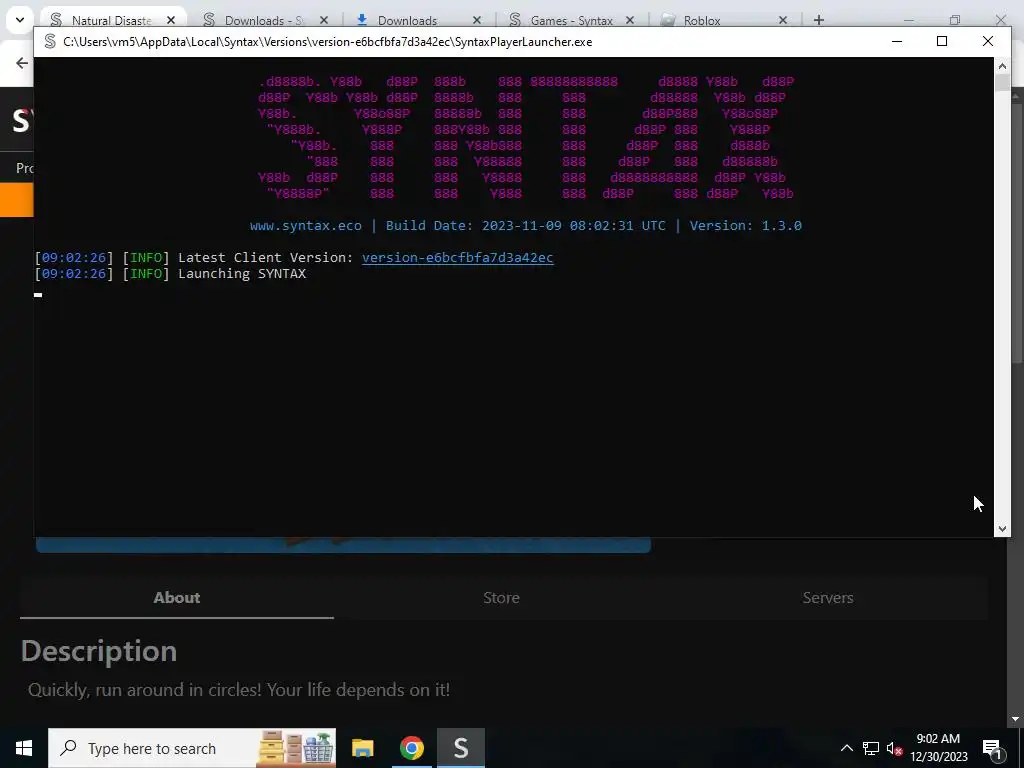Viewport: 1024px width, 768px height.
Task: Switch to the Natural Disaster browser tab
Action: 111,20
